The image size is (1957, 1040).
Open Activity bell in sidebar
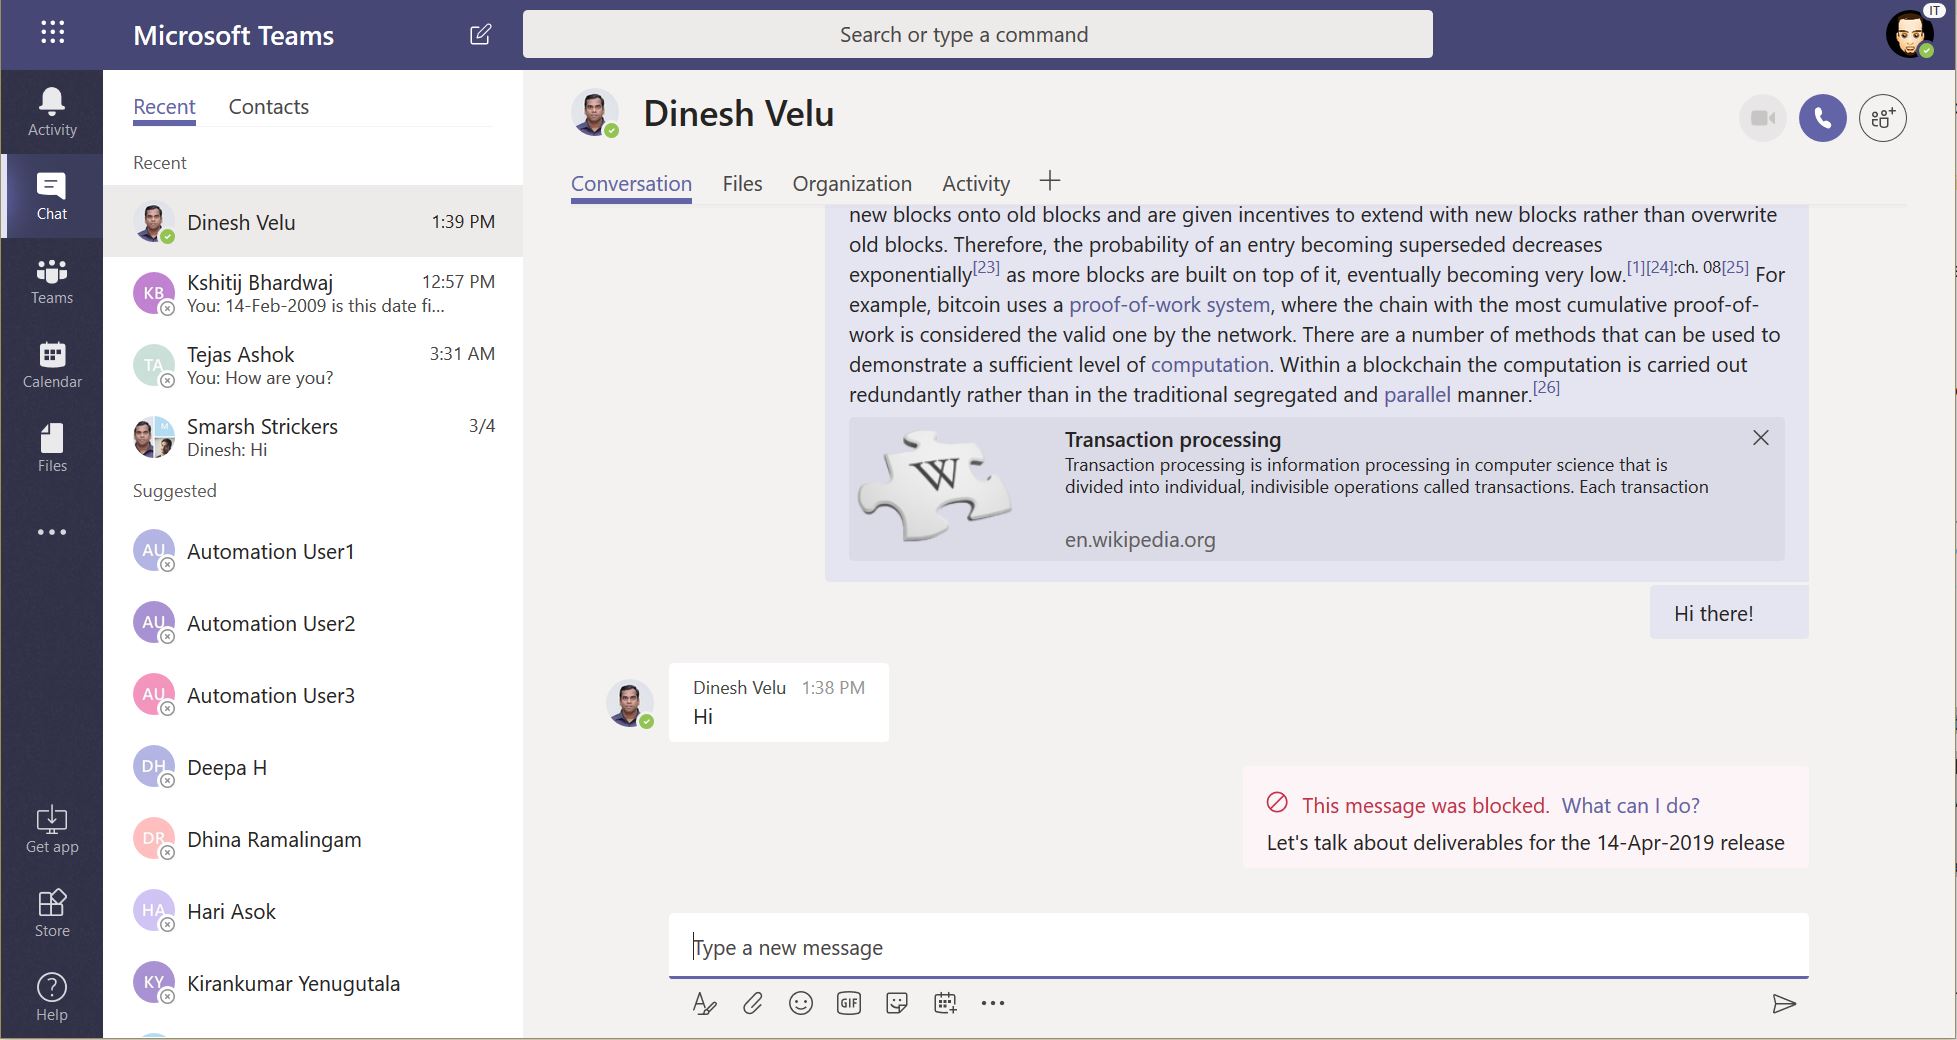coord(52,112)
